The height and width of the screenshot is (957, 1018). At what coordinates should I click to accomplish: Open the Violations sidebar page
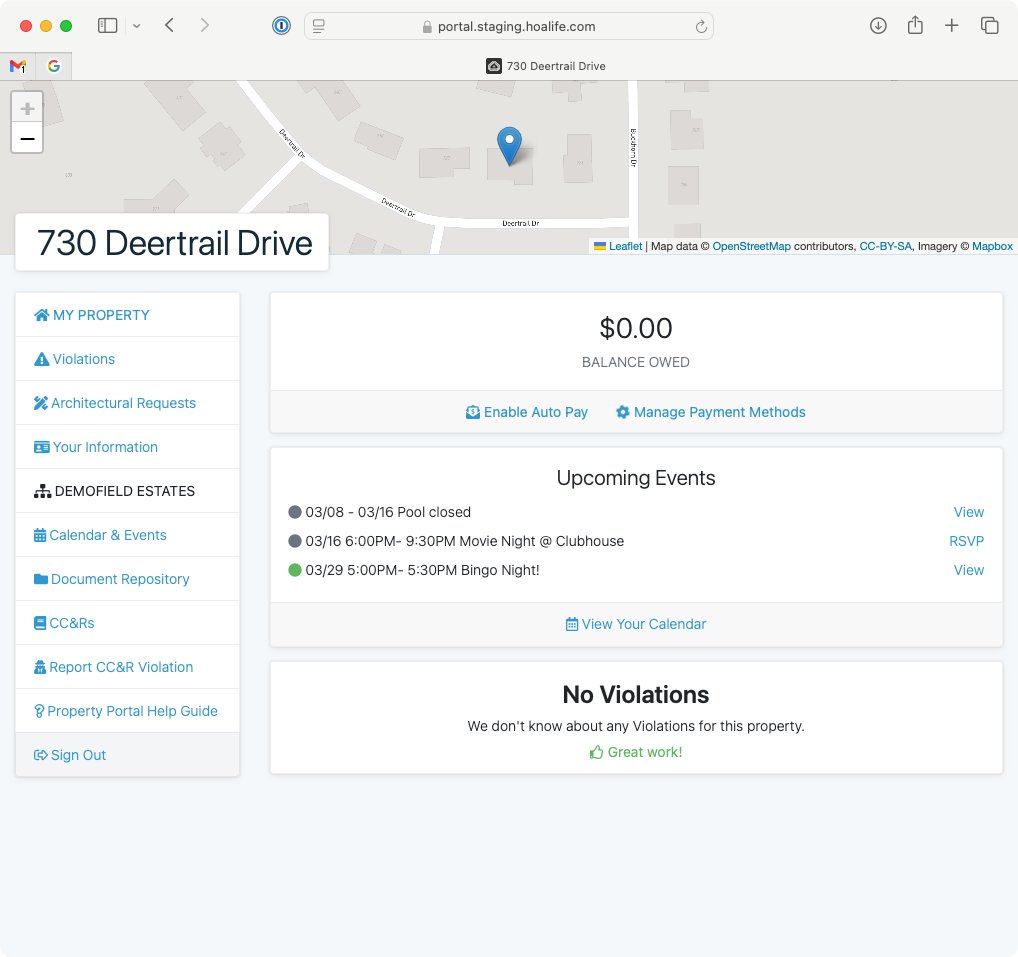point(83,359)
